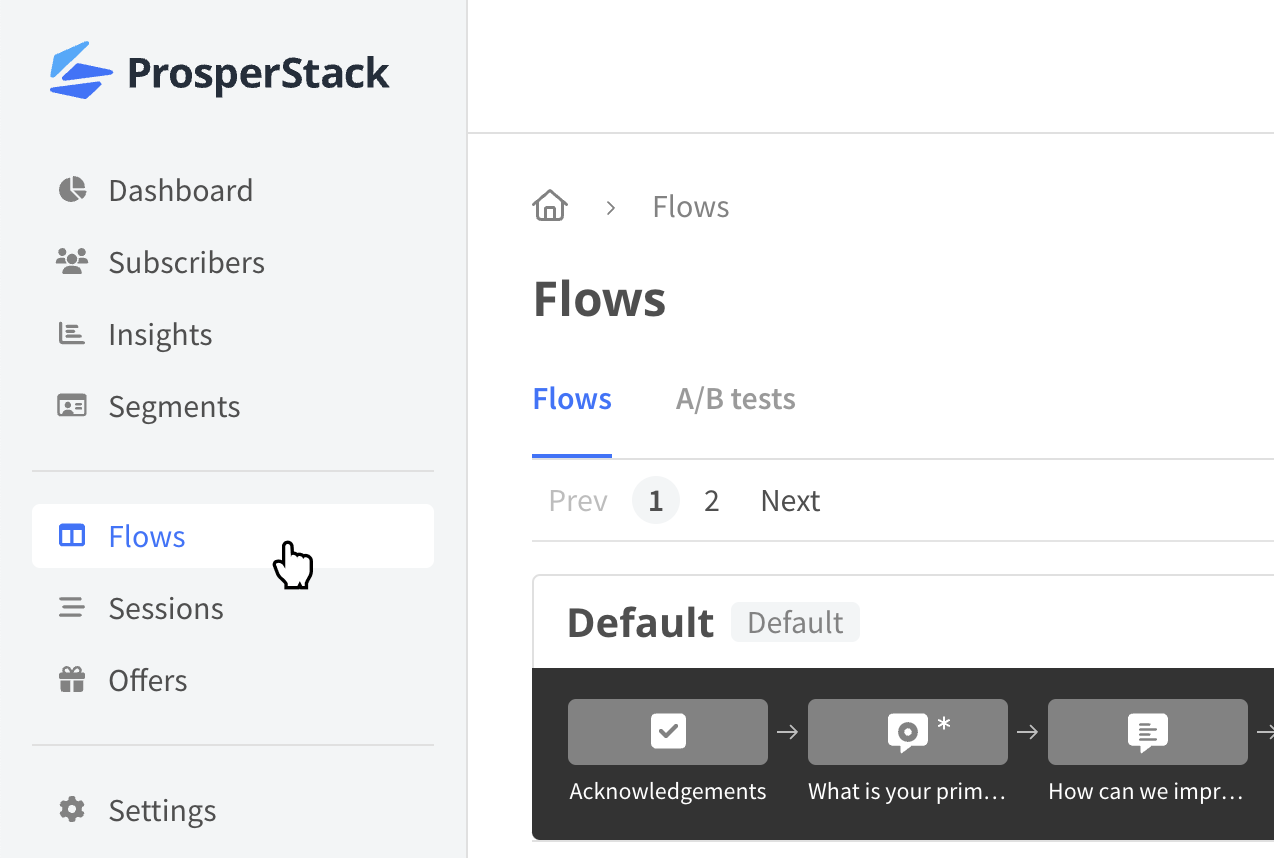Click the 'How can we impr...' feedback step
This screenshot has height=858, width=1274.
tap(1147, 731)
